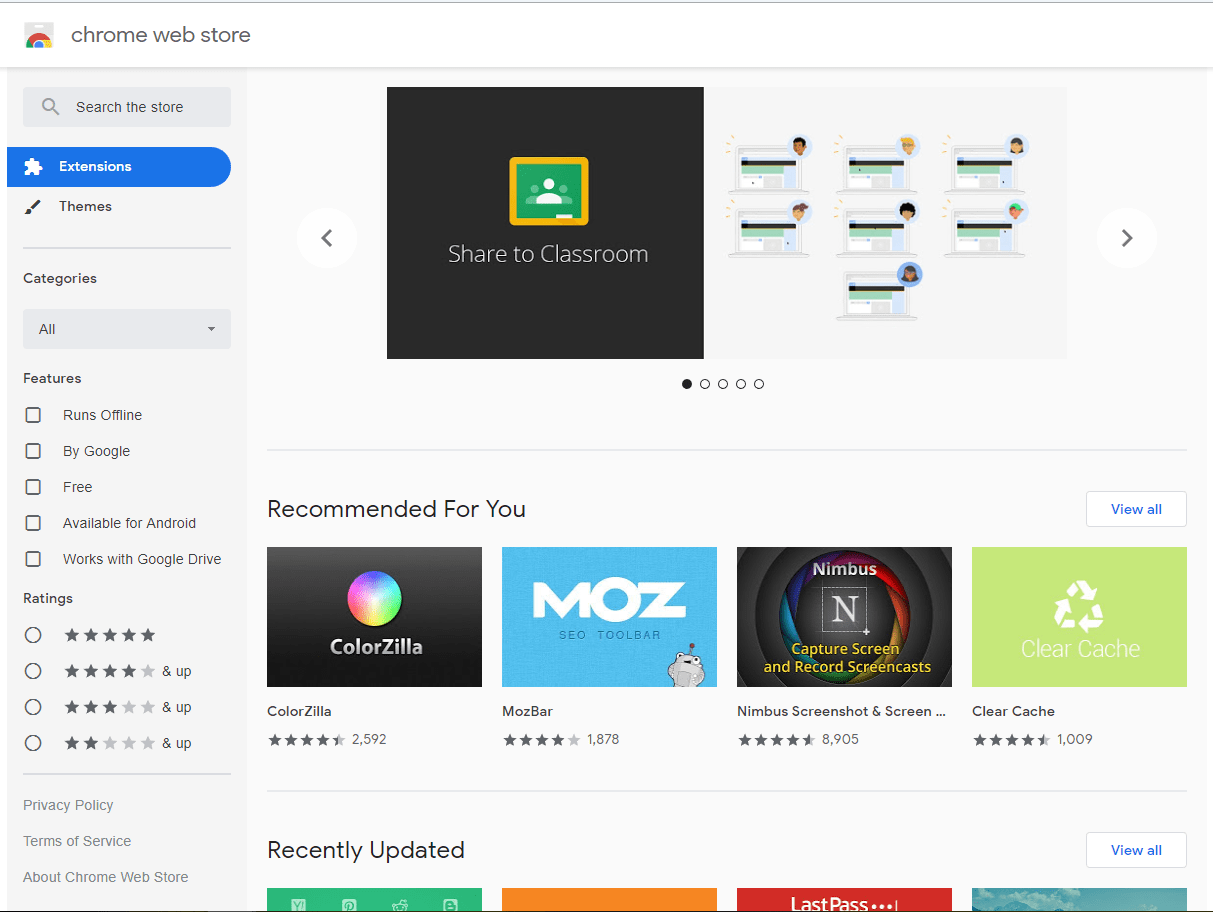Open the LastPass recently updated tile

click(x=844, y=900)
